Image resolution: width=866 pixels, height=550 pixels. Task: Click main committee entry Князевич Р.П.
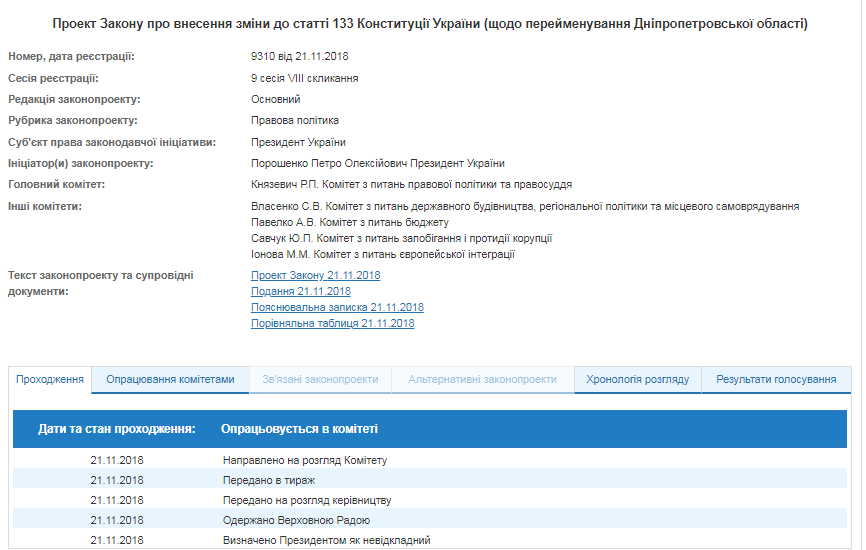point(411,184)
